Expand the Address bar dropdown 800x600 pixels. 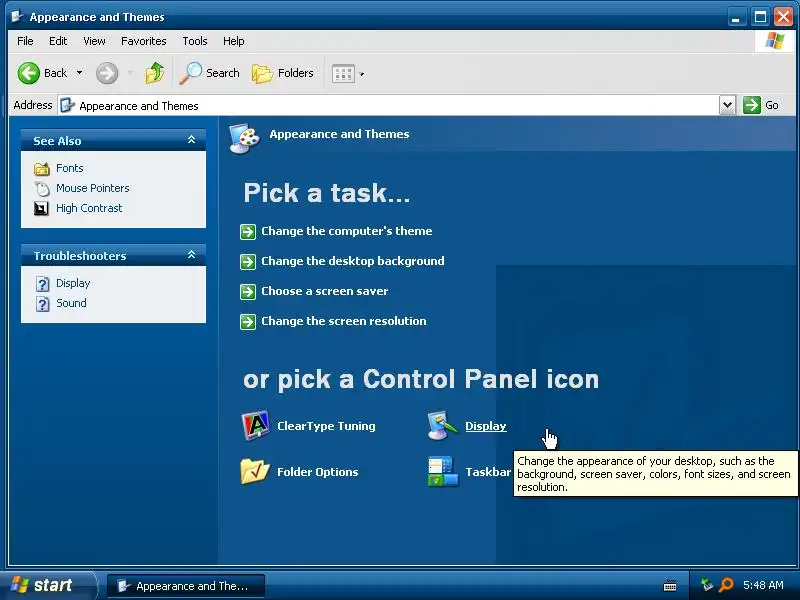click(727, 106)
